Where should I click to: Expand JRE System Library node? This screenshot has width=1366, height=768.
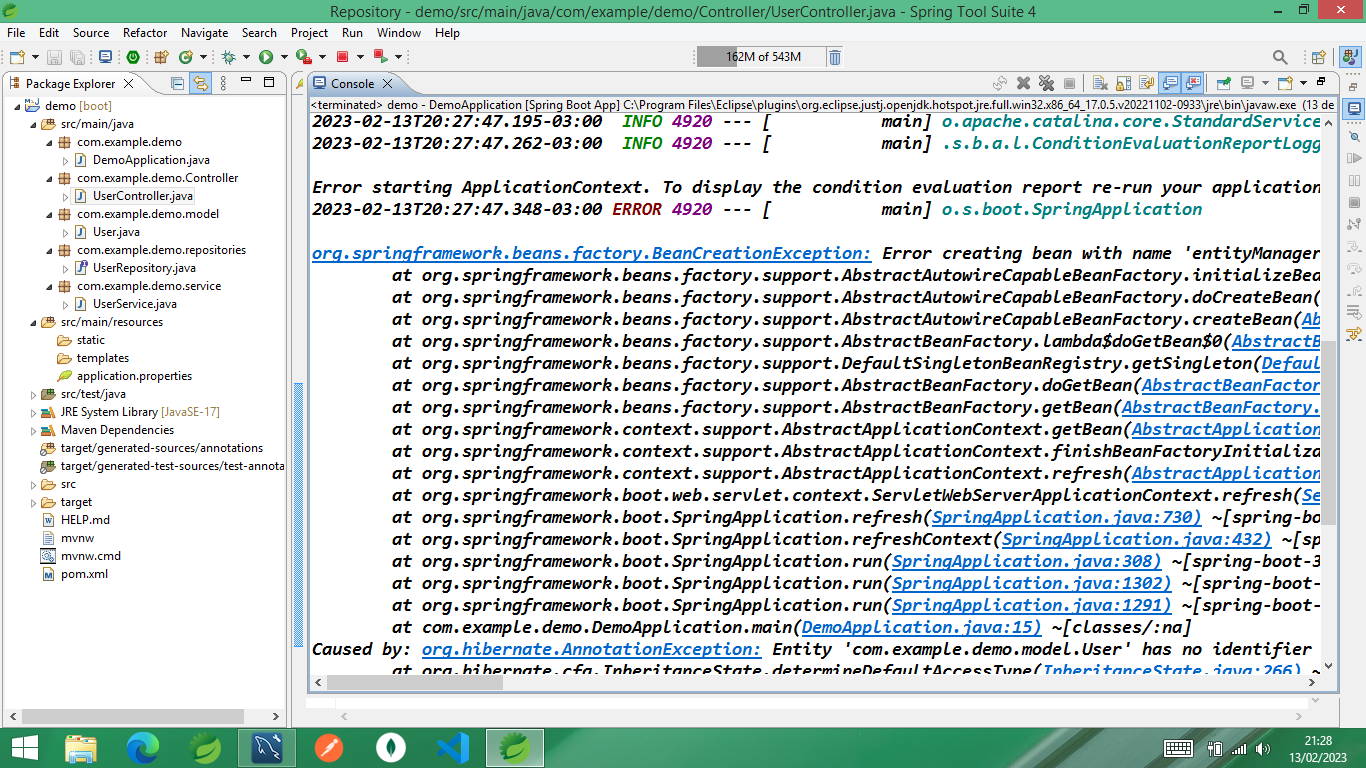tap(33, 412)
